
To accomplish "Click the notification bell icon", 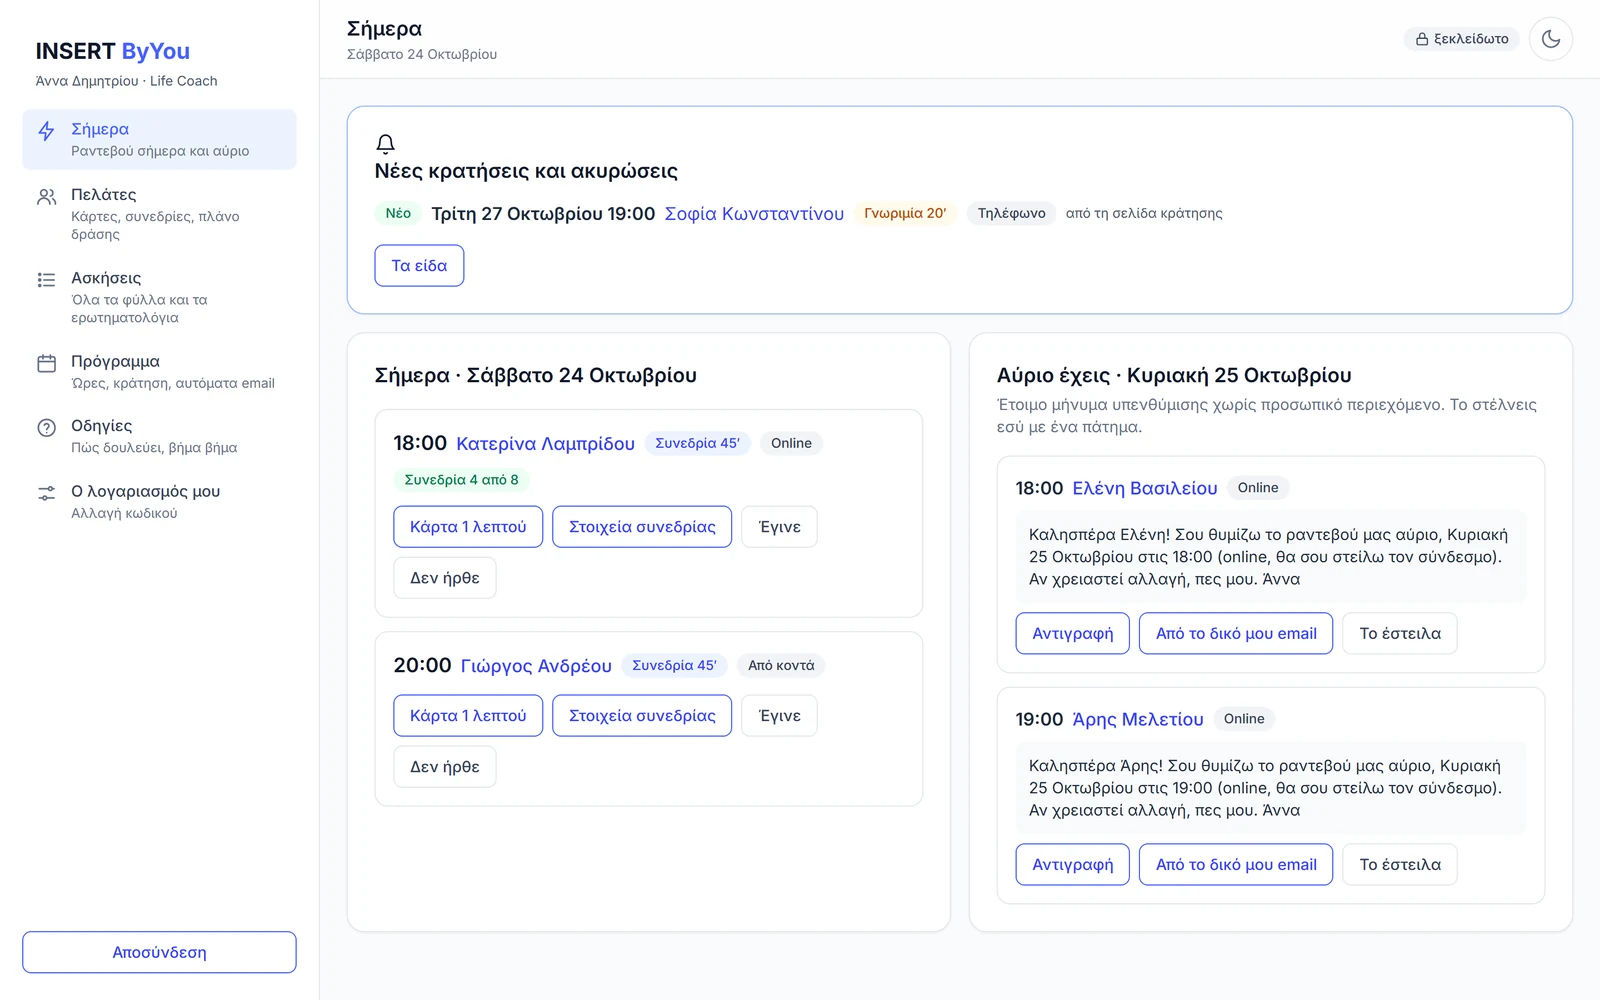I will pyautogui.click(x=385, y=143).
